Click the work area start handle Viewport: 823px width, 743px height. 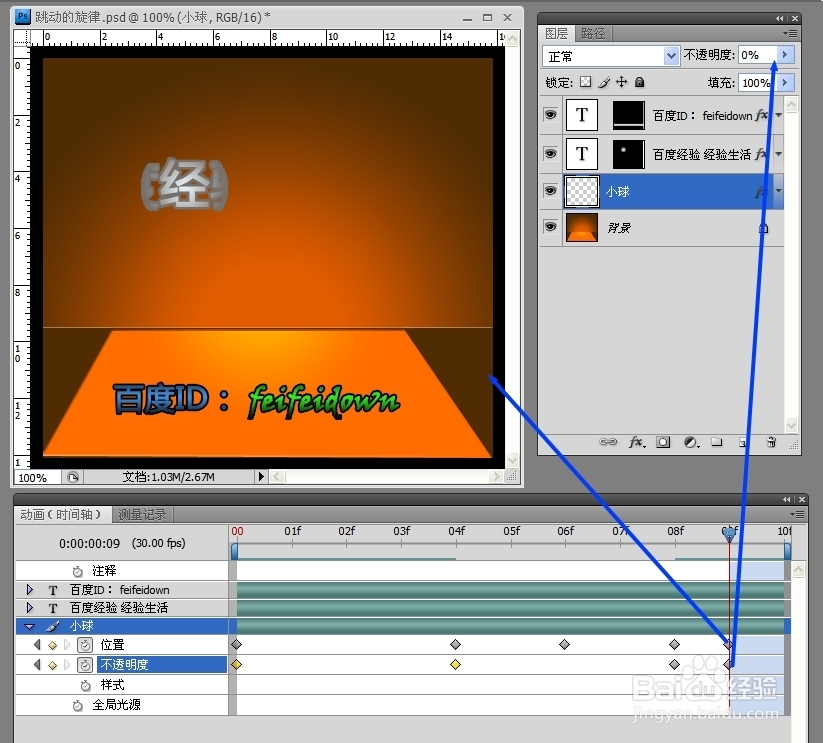pos(234,551)
